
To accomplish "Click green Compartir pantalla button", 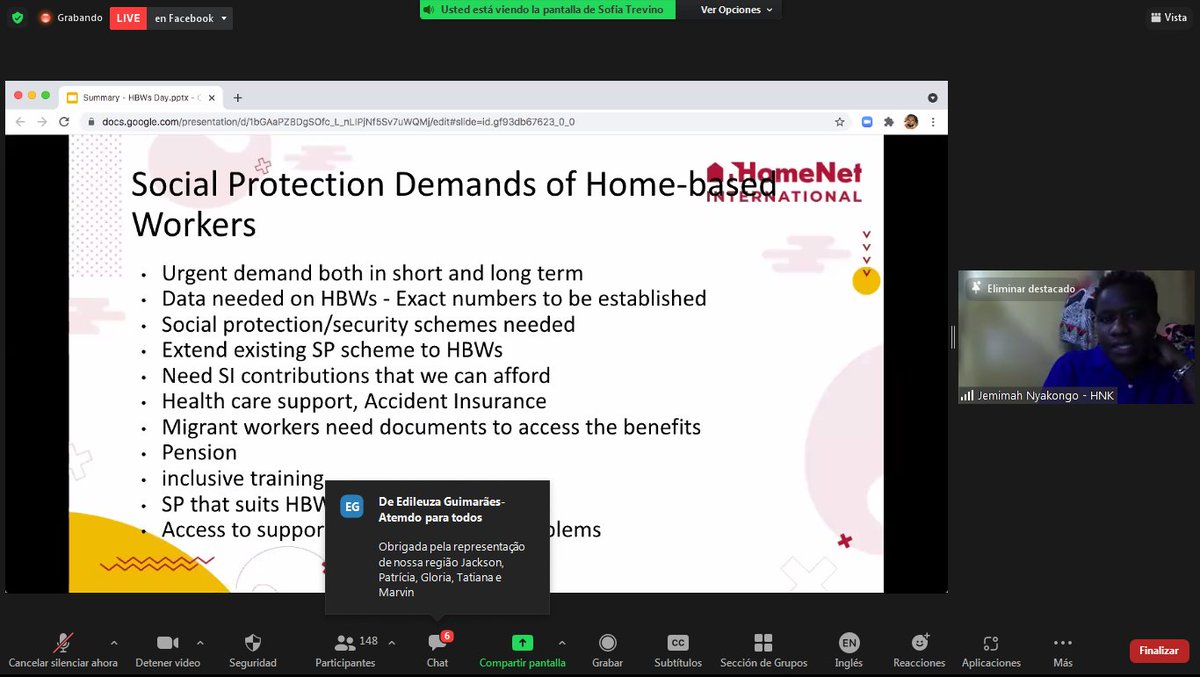I will (522, 650).
